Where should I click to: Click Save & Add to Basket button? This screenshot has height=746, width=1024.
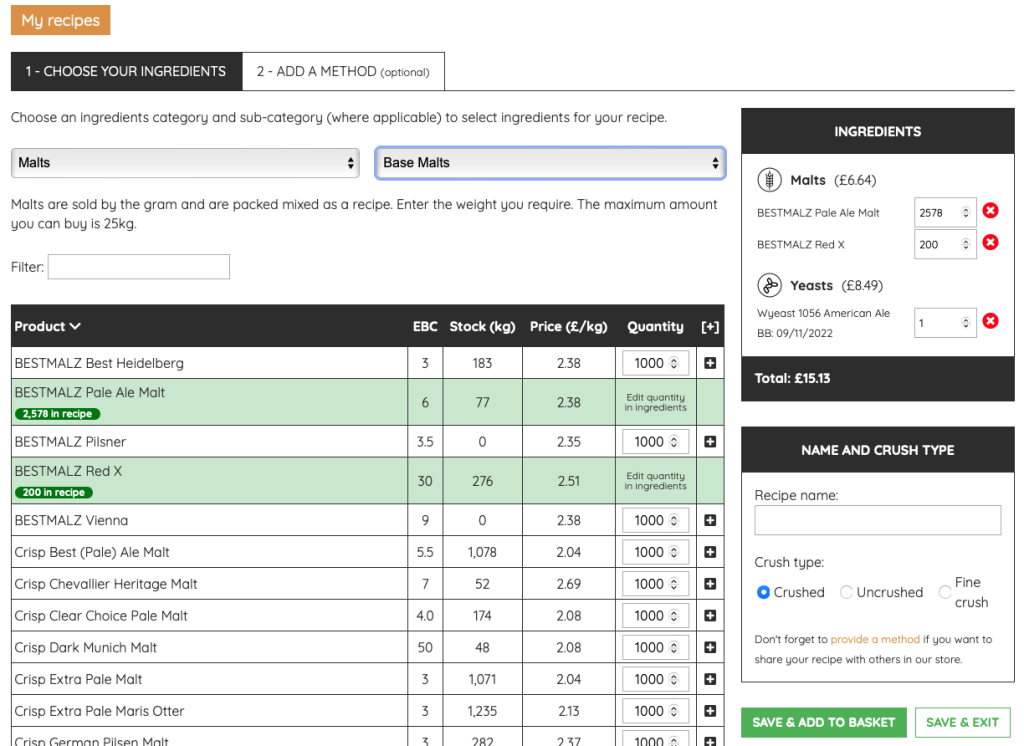tap(823, 722)
